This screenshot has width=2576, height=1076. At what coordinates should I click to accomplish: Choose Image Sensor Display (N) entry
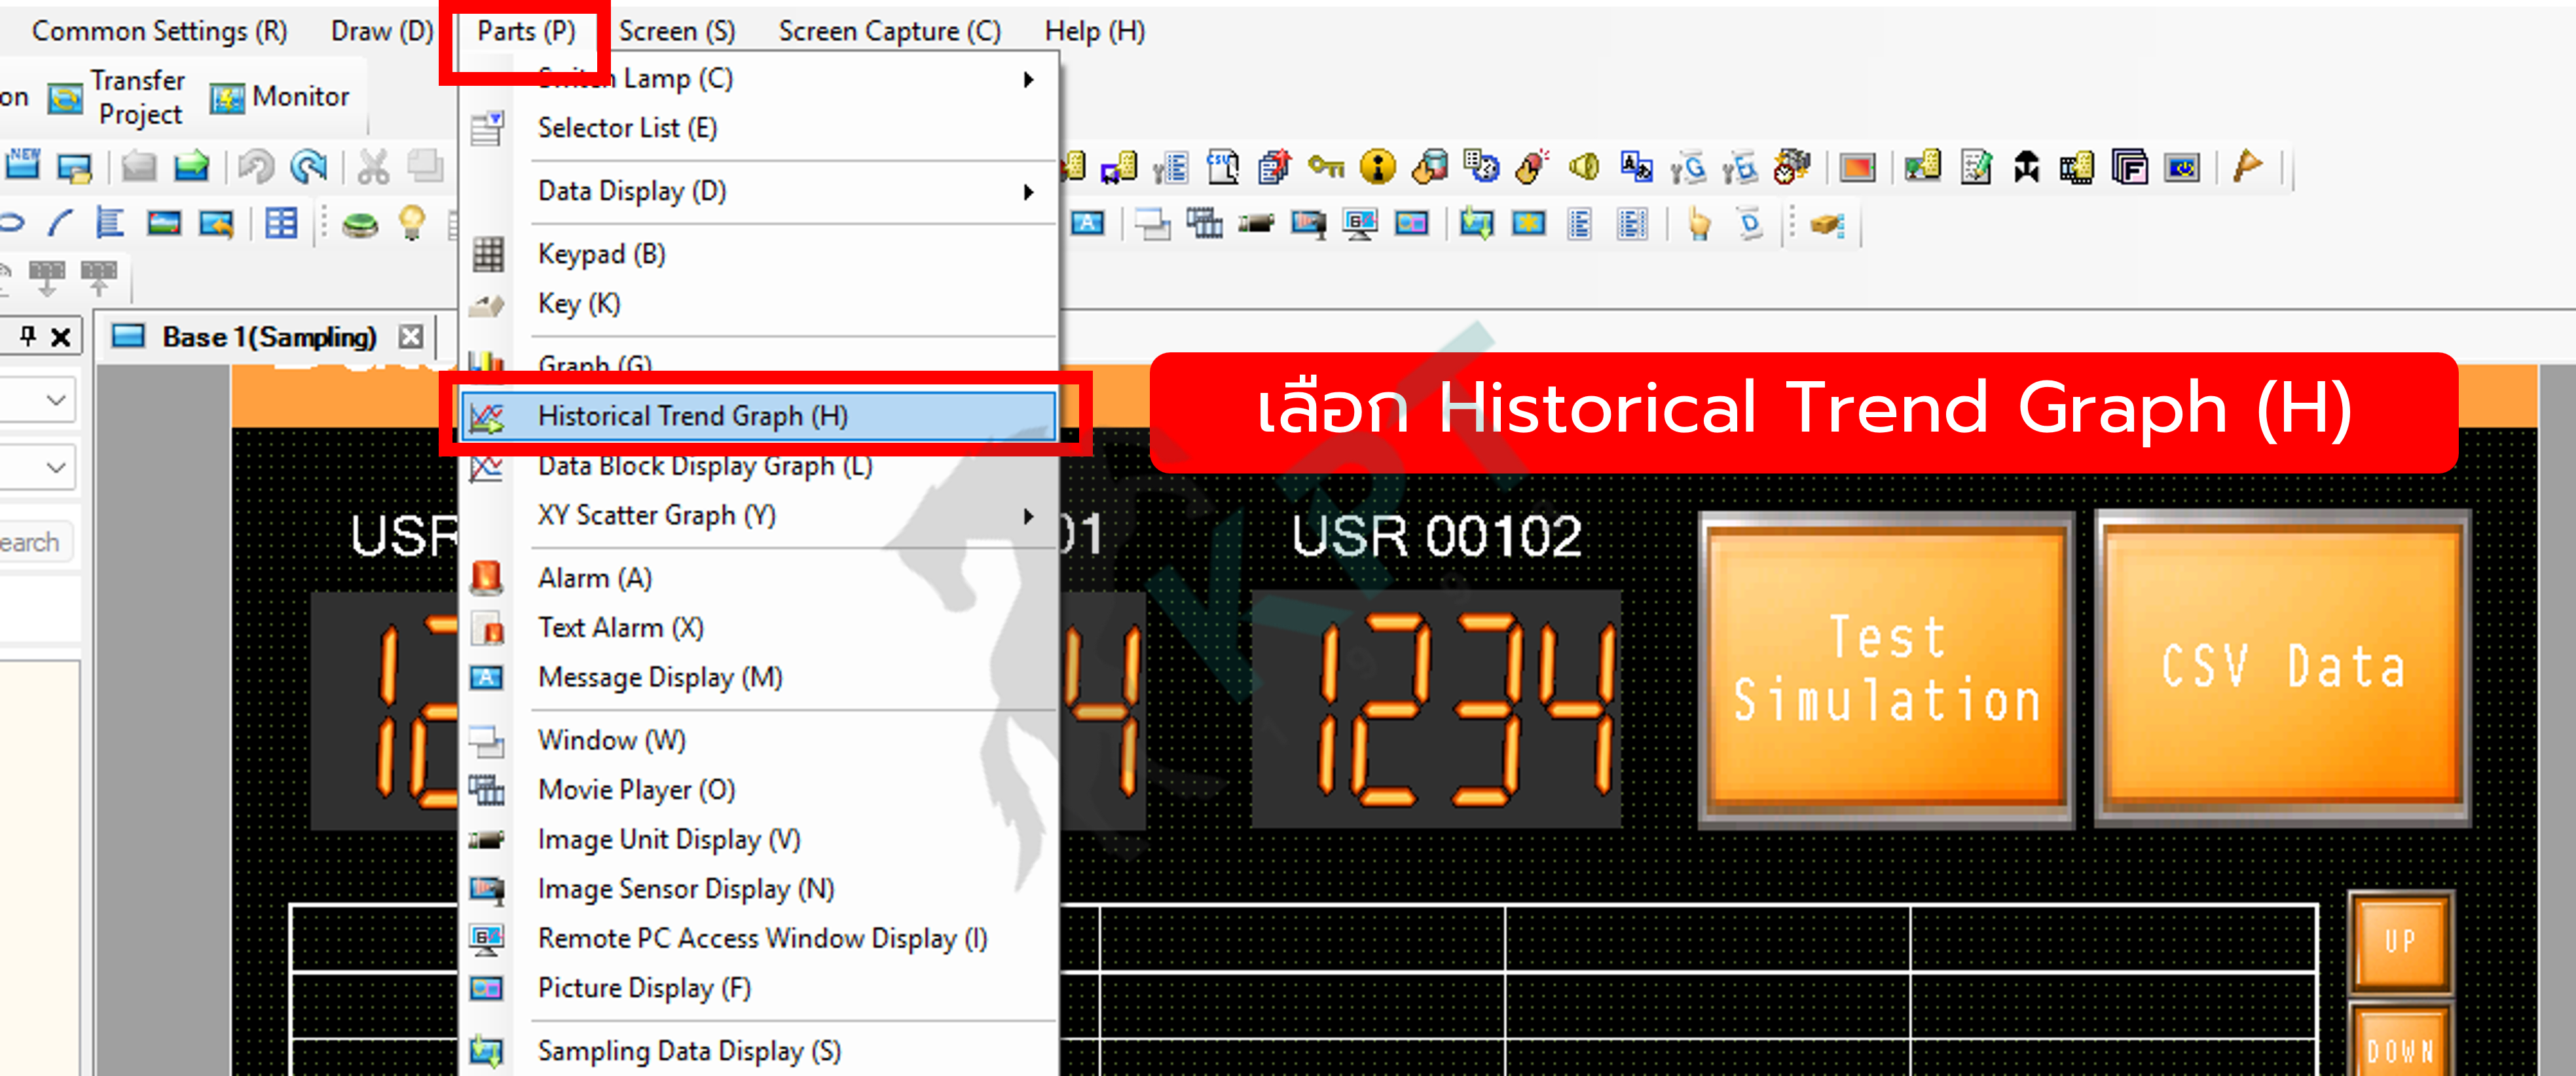pyautogui.click(x=758, y=889)
